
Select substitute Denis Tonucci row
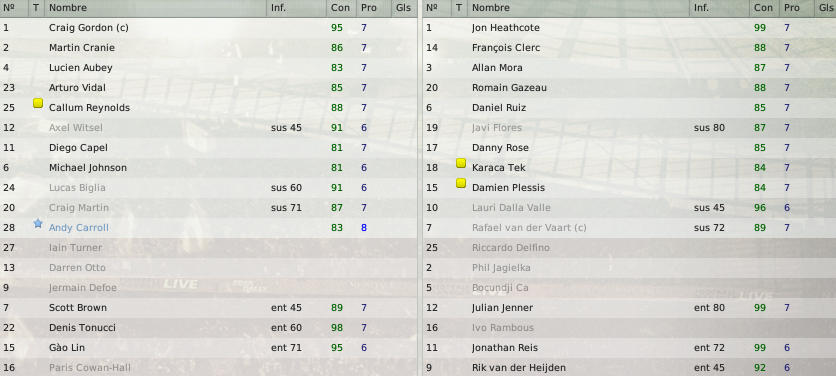click(x=208, y=327)
